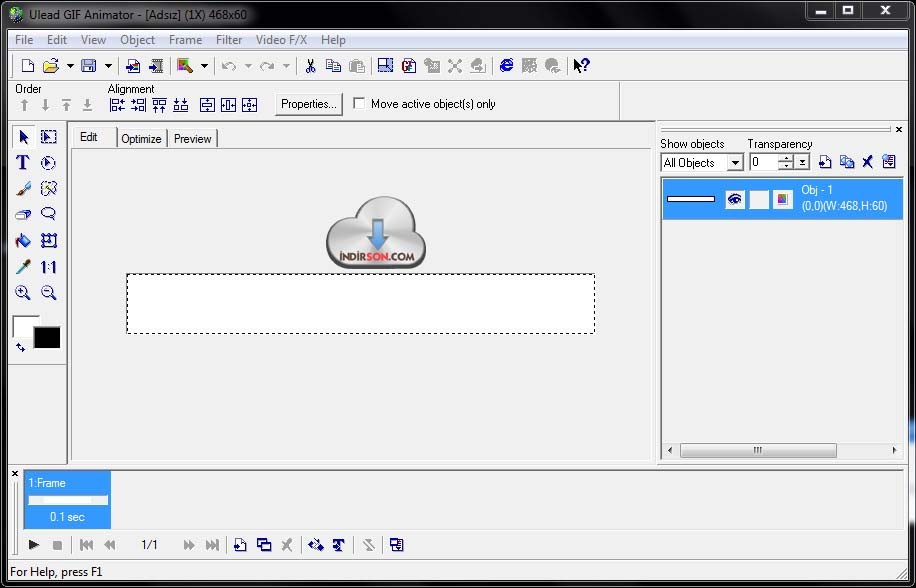Viewport: 916px width, 588px height.
Task: Select the Eraser tool
Action: tap(23, 214)
